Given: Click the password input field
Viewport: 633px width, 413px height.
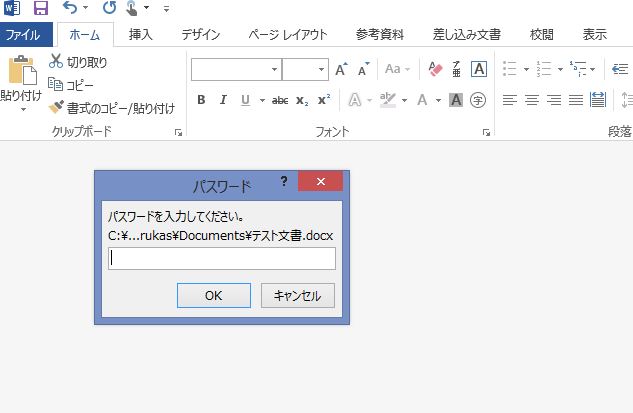Looking at the screenshot, I should coord(222,259).
